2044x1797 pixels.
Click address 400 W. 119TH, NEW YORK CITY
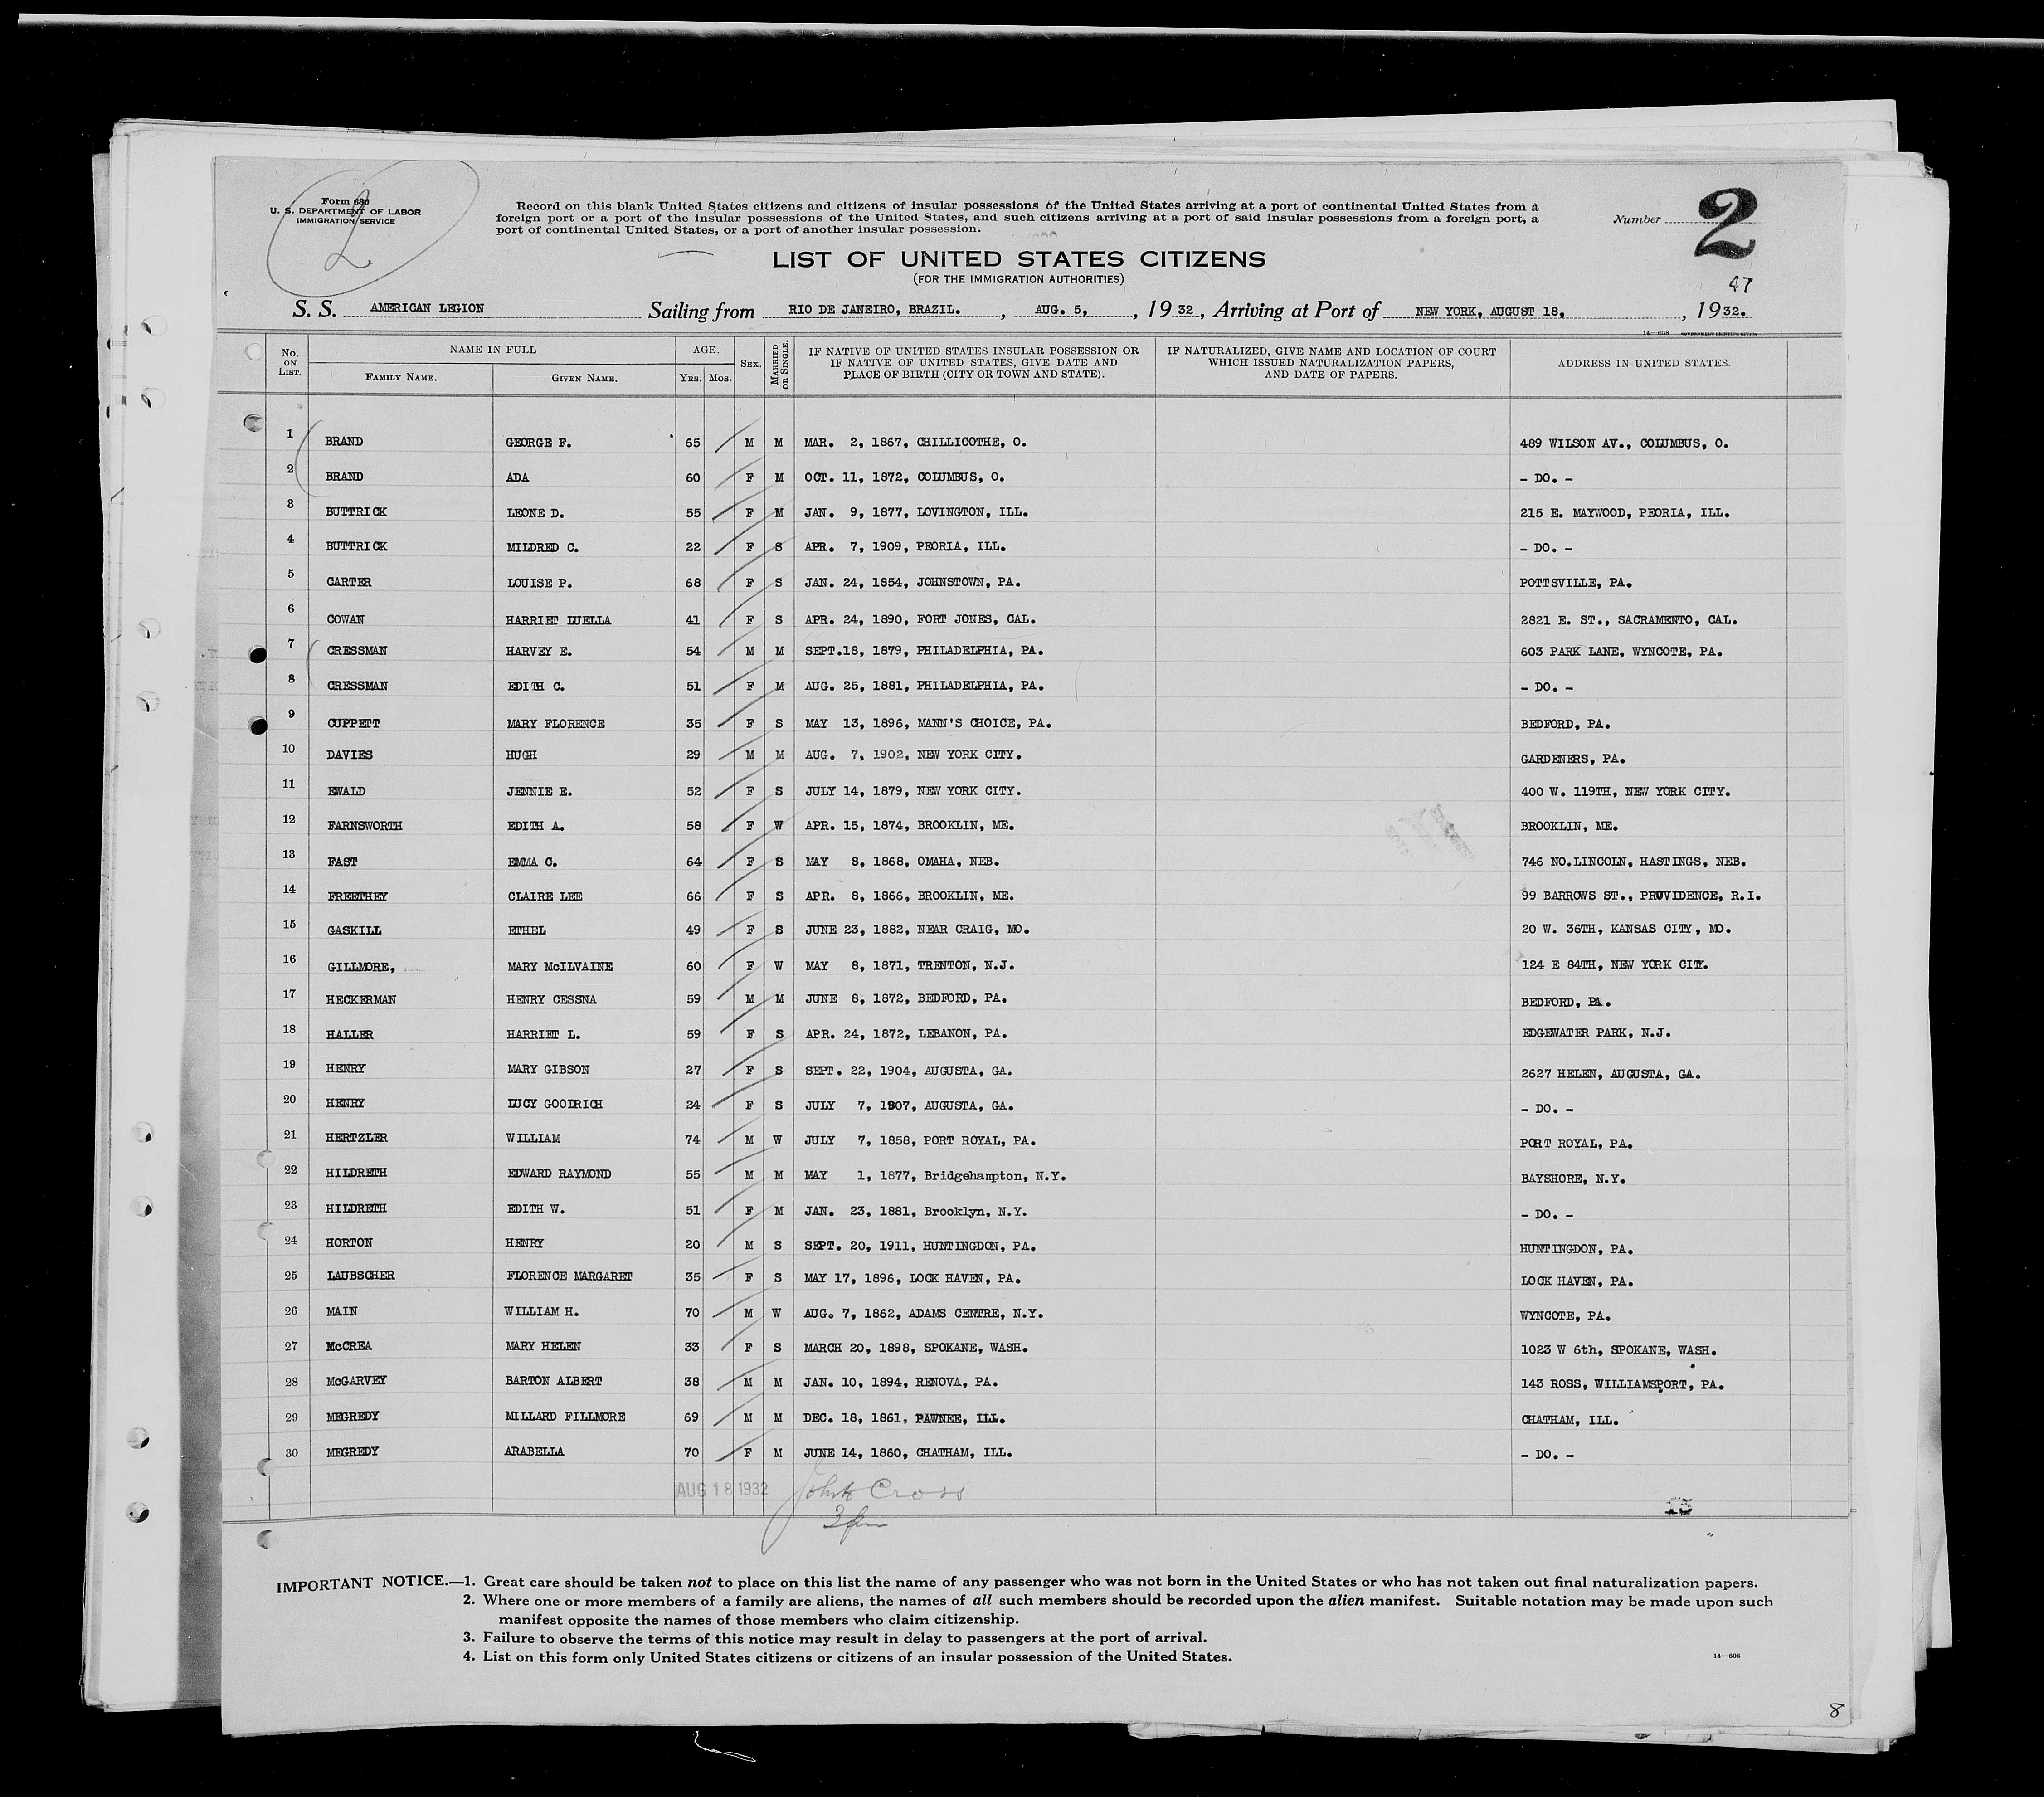(1625, 792)
